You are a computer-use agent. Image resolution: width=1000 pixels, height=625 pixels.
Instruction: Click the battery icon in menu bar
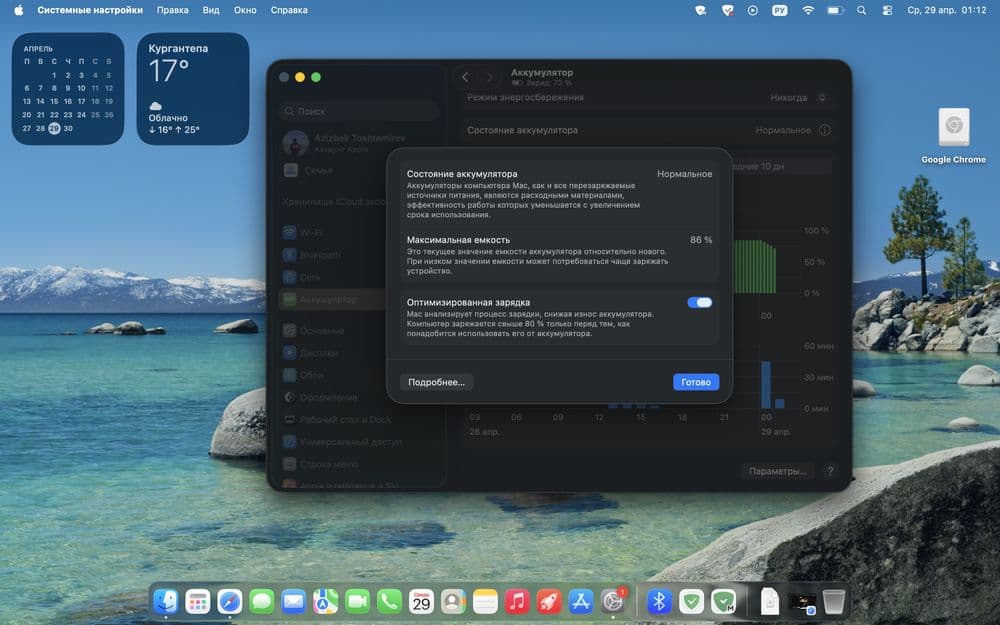coord(835,10)
